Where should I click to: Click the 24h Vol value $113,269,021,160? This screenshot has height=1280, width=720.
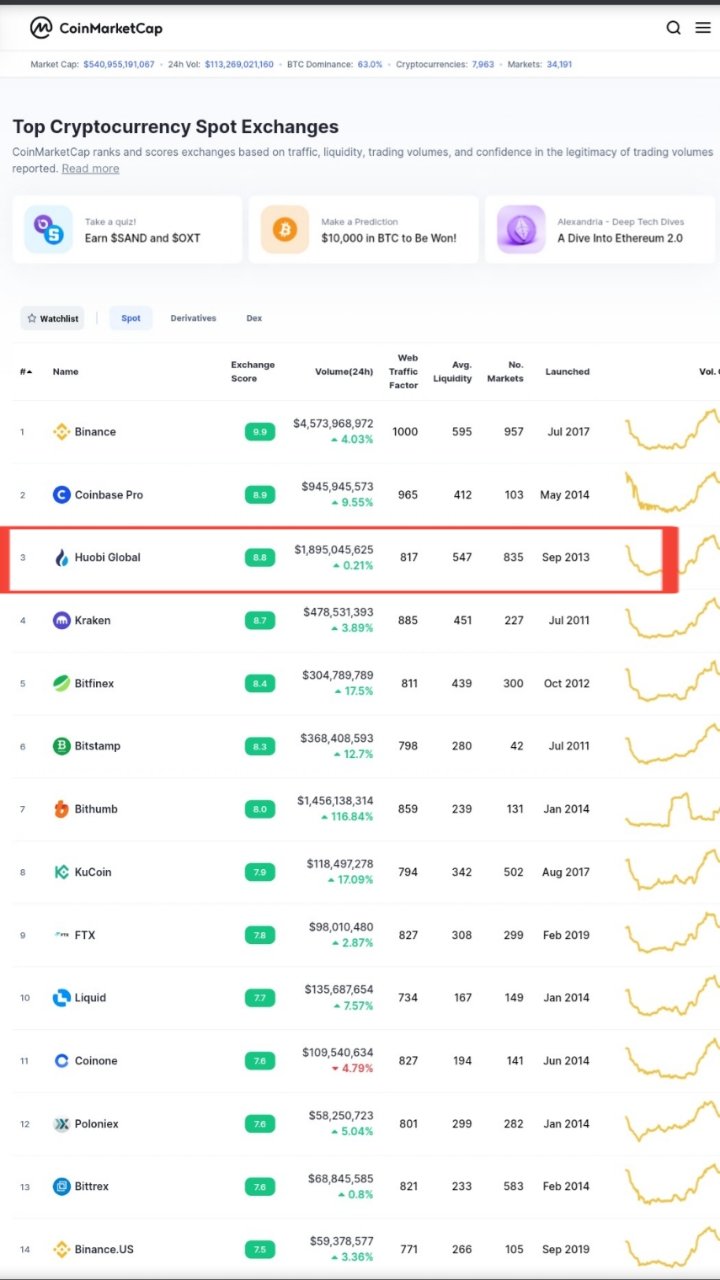pyautogui.click(x=239, y=64)
